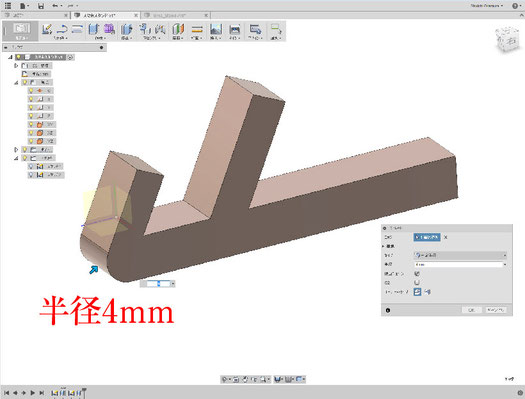The width and height of the screenshot is (525, 399).
Task: Open the Insert image toolbar icon
Action: pos(216,29)
